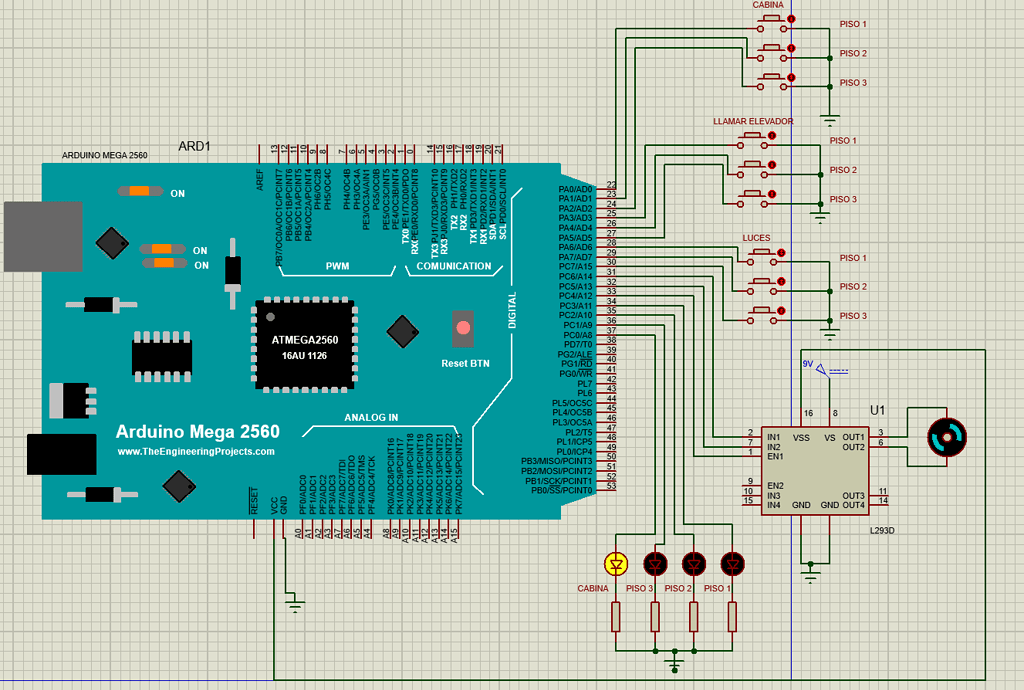
Task: Select the red PISO 3 LED
Action: (653, 564)
